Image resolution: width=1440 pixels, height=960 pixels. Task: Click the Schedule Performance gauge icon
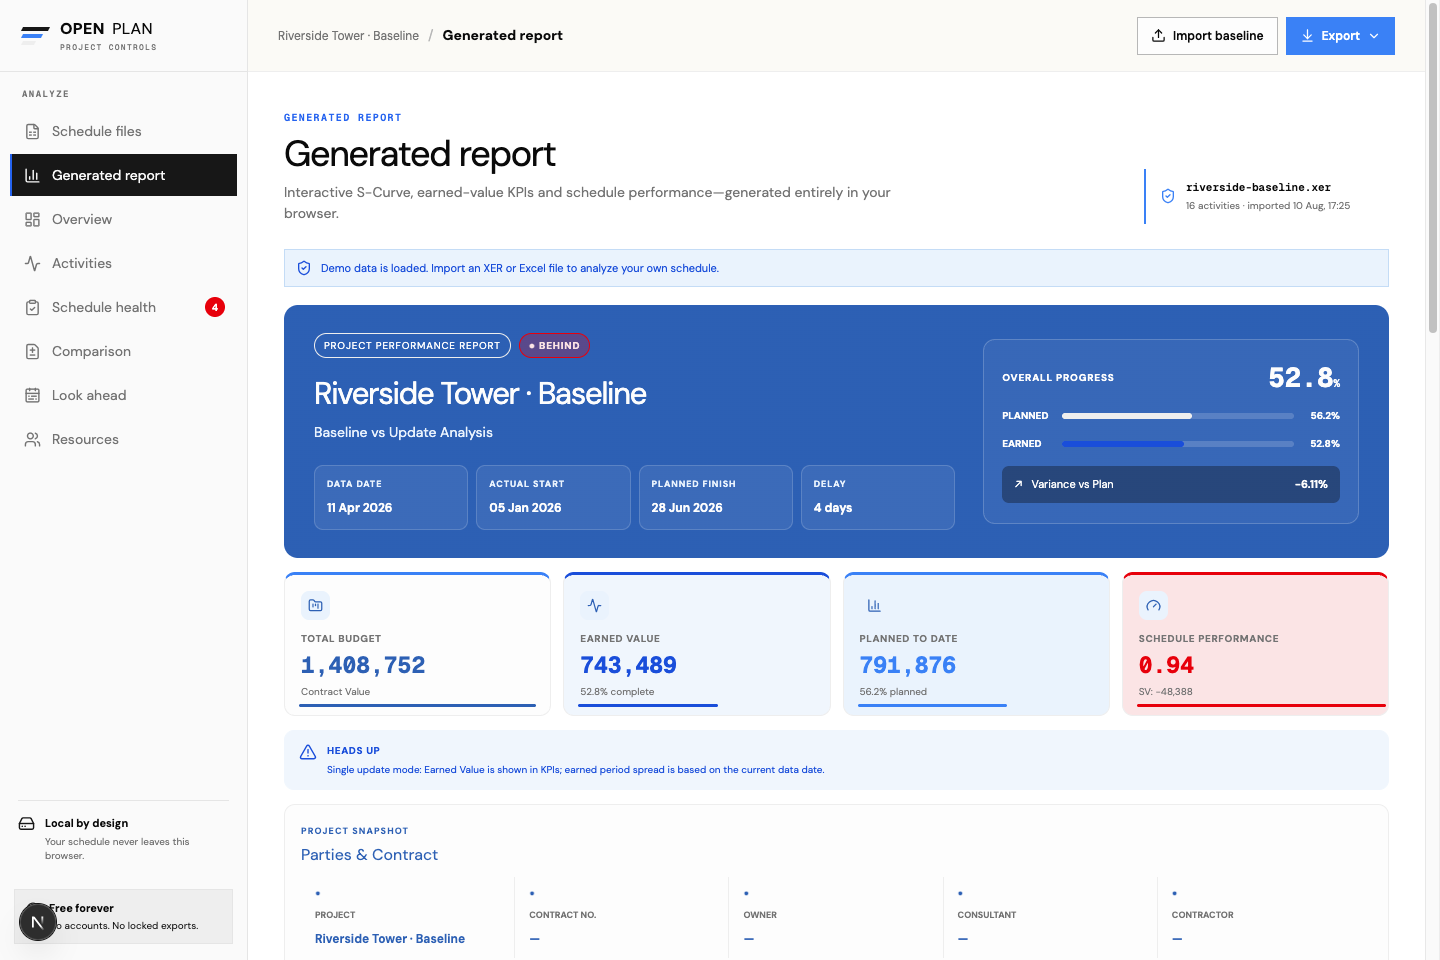pos(1153,605)
